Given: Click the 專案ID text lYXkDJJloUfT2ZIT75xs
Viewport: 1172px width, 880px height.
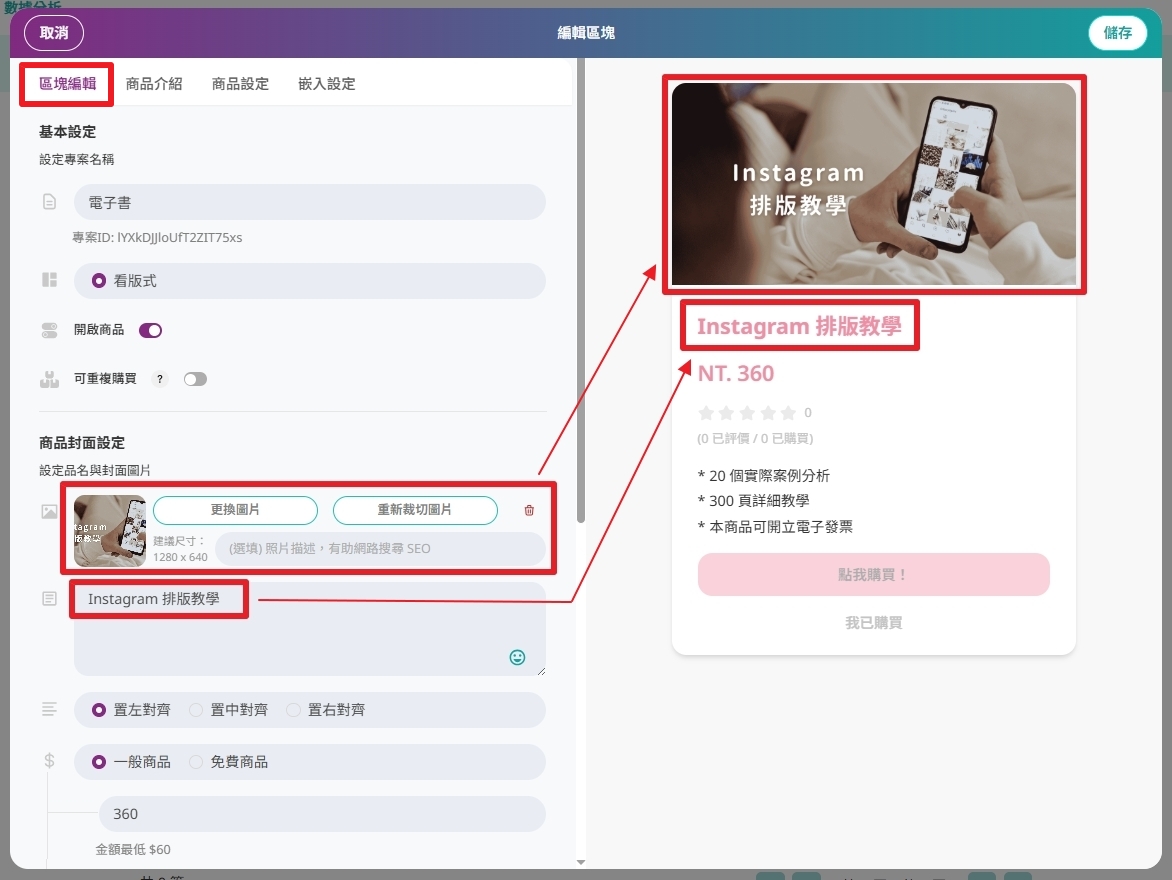Looking at the screenshot, I should (x=157, y=238).
